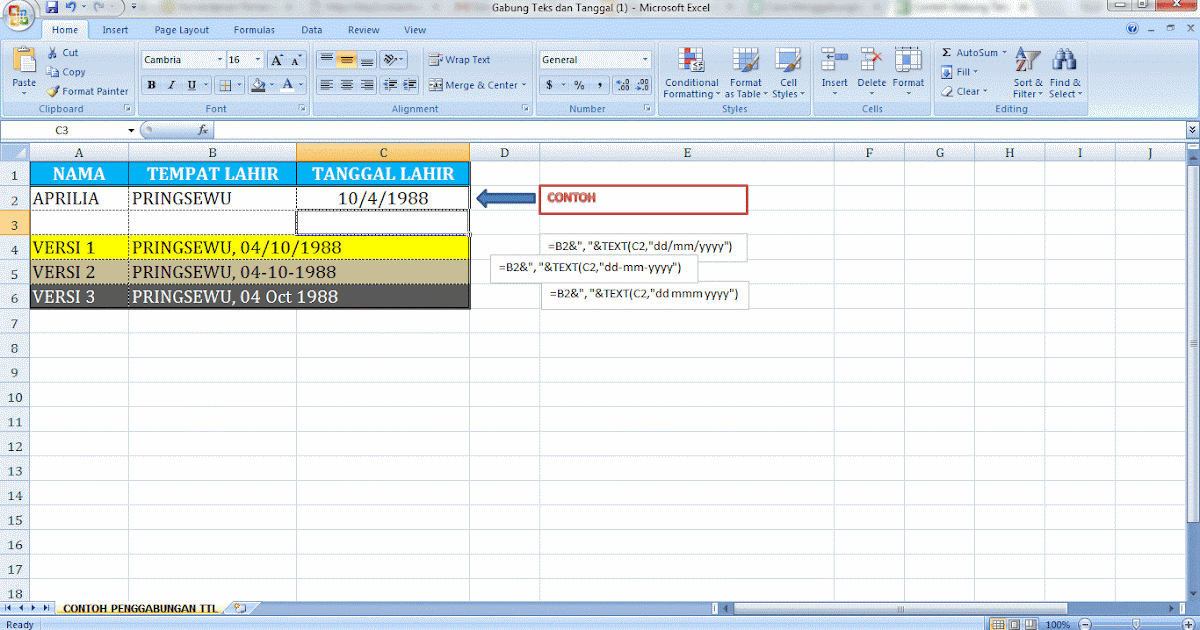Click column A header

pos(79,152)
